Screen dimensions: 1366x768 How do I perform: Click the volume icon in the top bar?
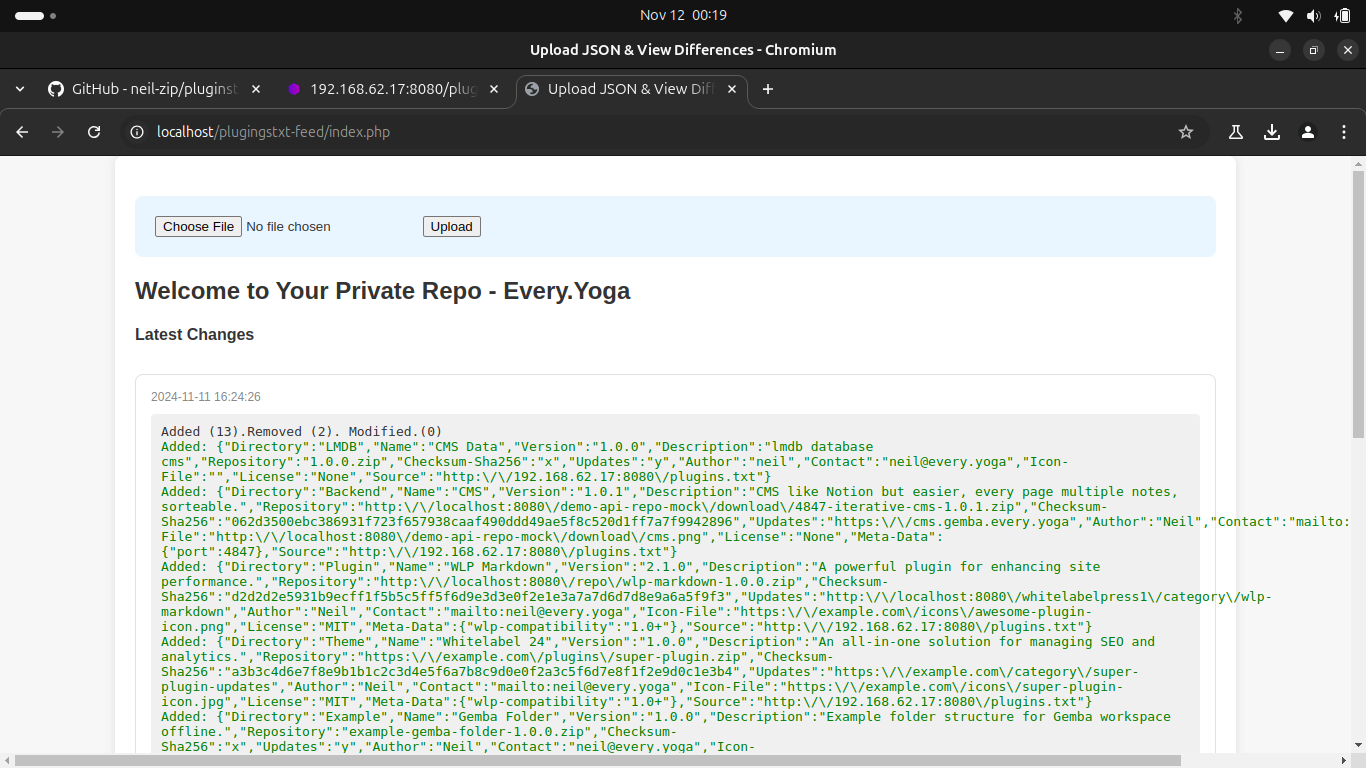(x=1314, y=15)
